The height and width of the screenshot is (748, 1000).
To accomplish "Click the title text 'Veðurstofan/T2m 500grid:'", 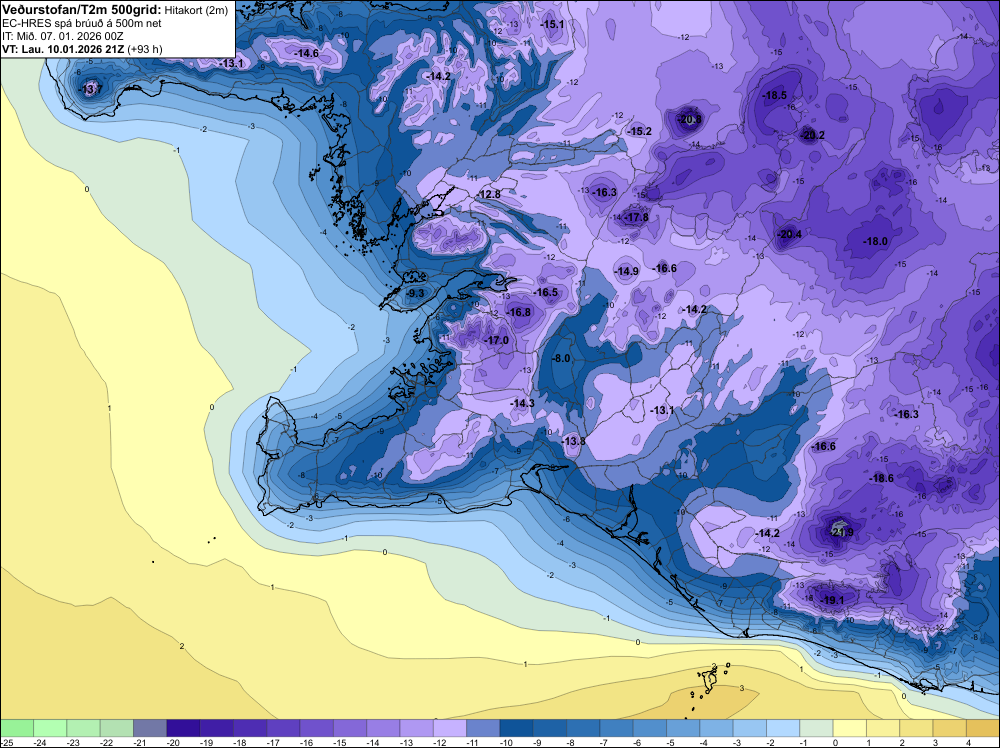I will (x=82, y=10).
